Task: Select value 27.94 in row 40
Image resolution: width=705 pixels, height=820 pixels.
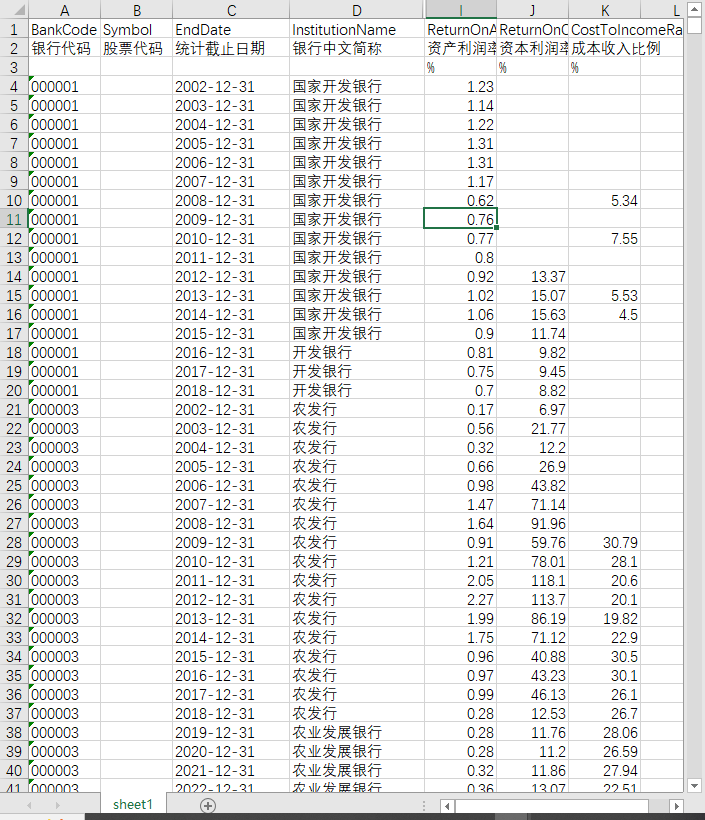Action: [x=605, y=770]
